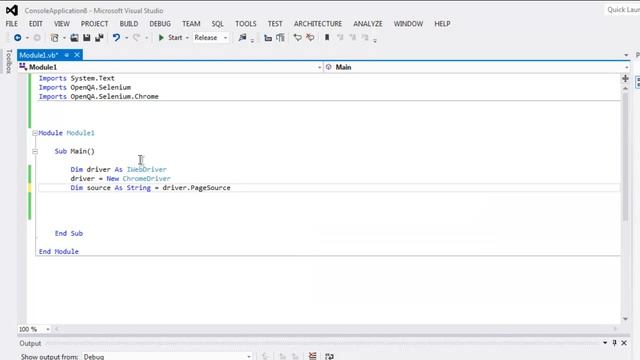Close the Module1.vb tab
The image size is (640, 360).
pos(77,55)
